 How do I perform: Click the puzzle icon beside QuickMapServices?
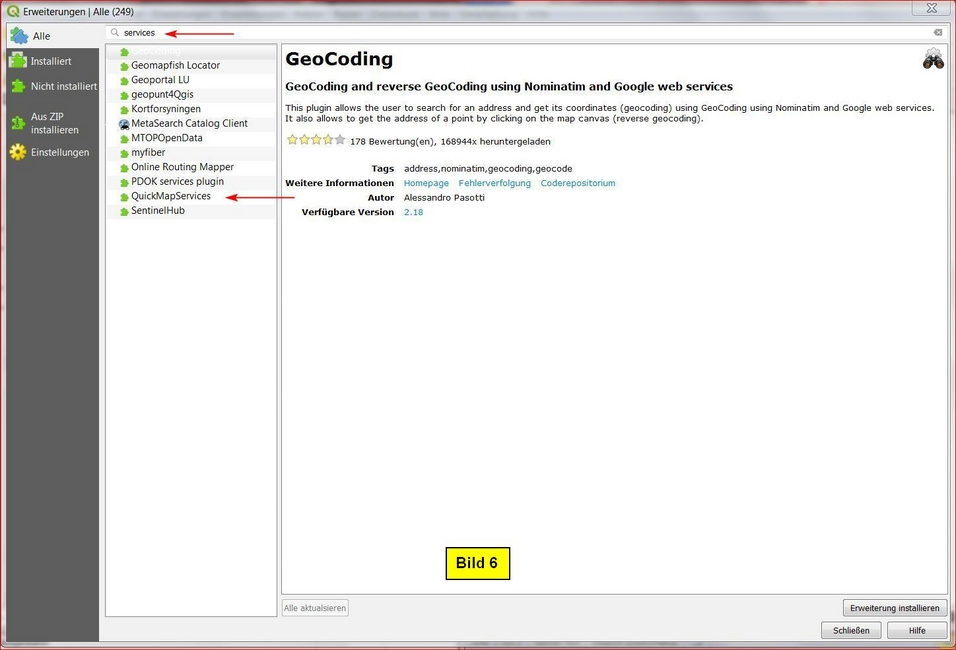click(124, 197)
